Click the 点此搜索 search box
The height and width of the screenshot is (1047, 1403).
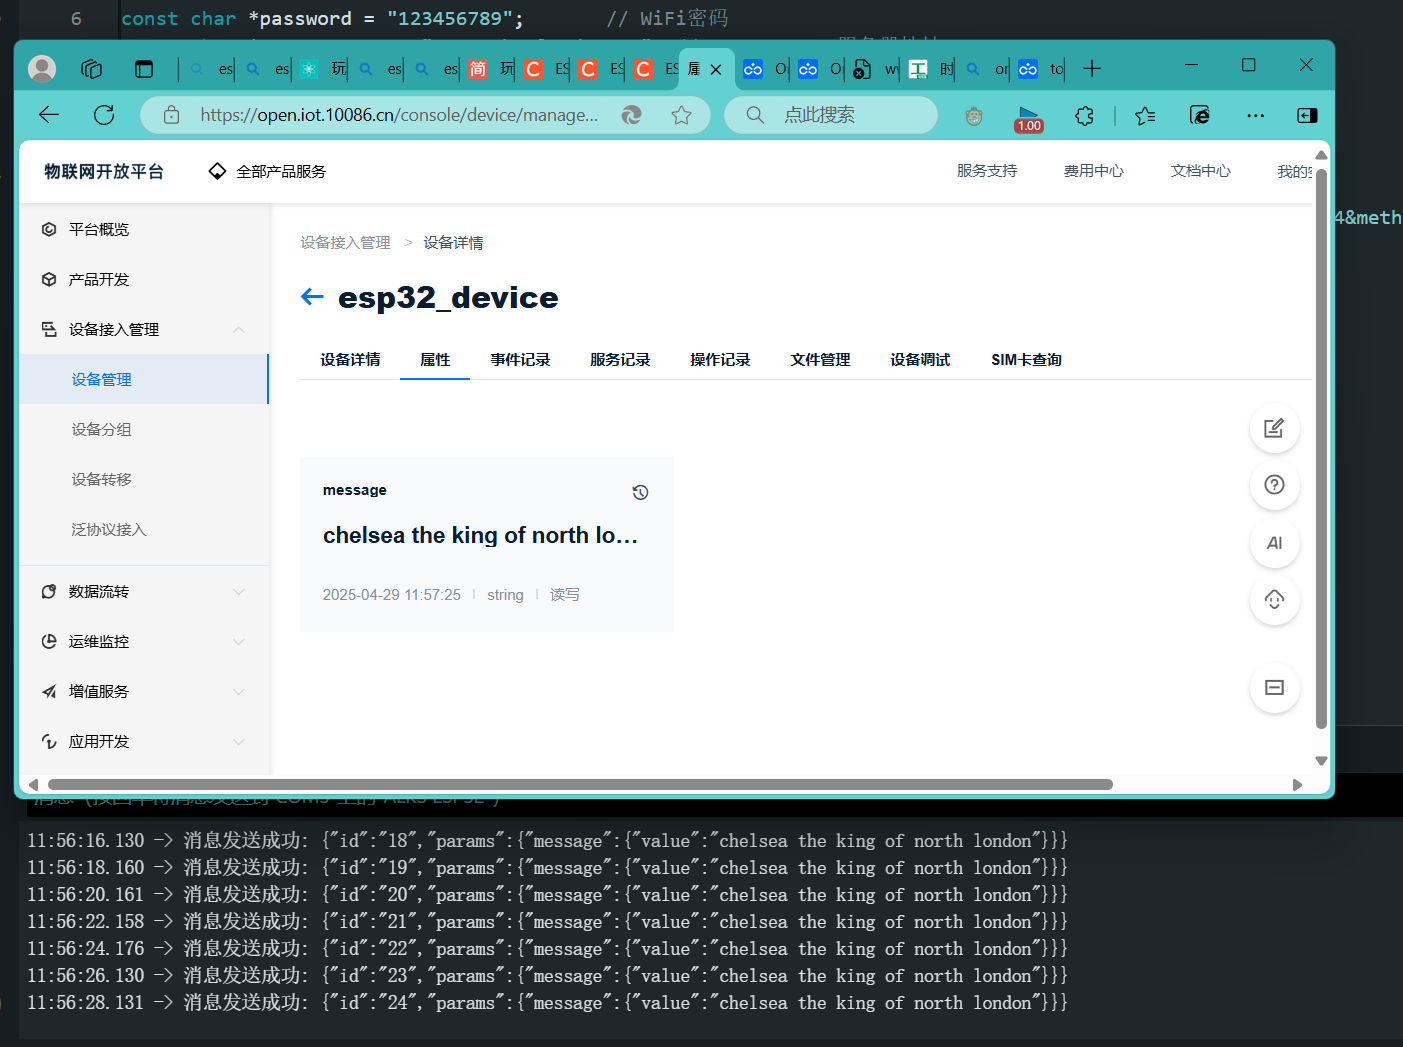coord(831,115)
